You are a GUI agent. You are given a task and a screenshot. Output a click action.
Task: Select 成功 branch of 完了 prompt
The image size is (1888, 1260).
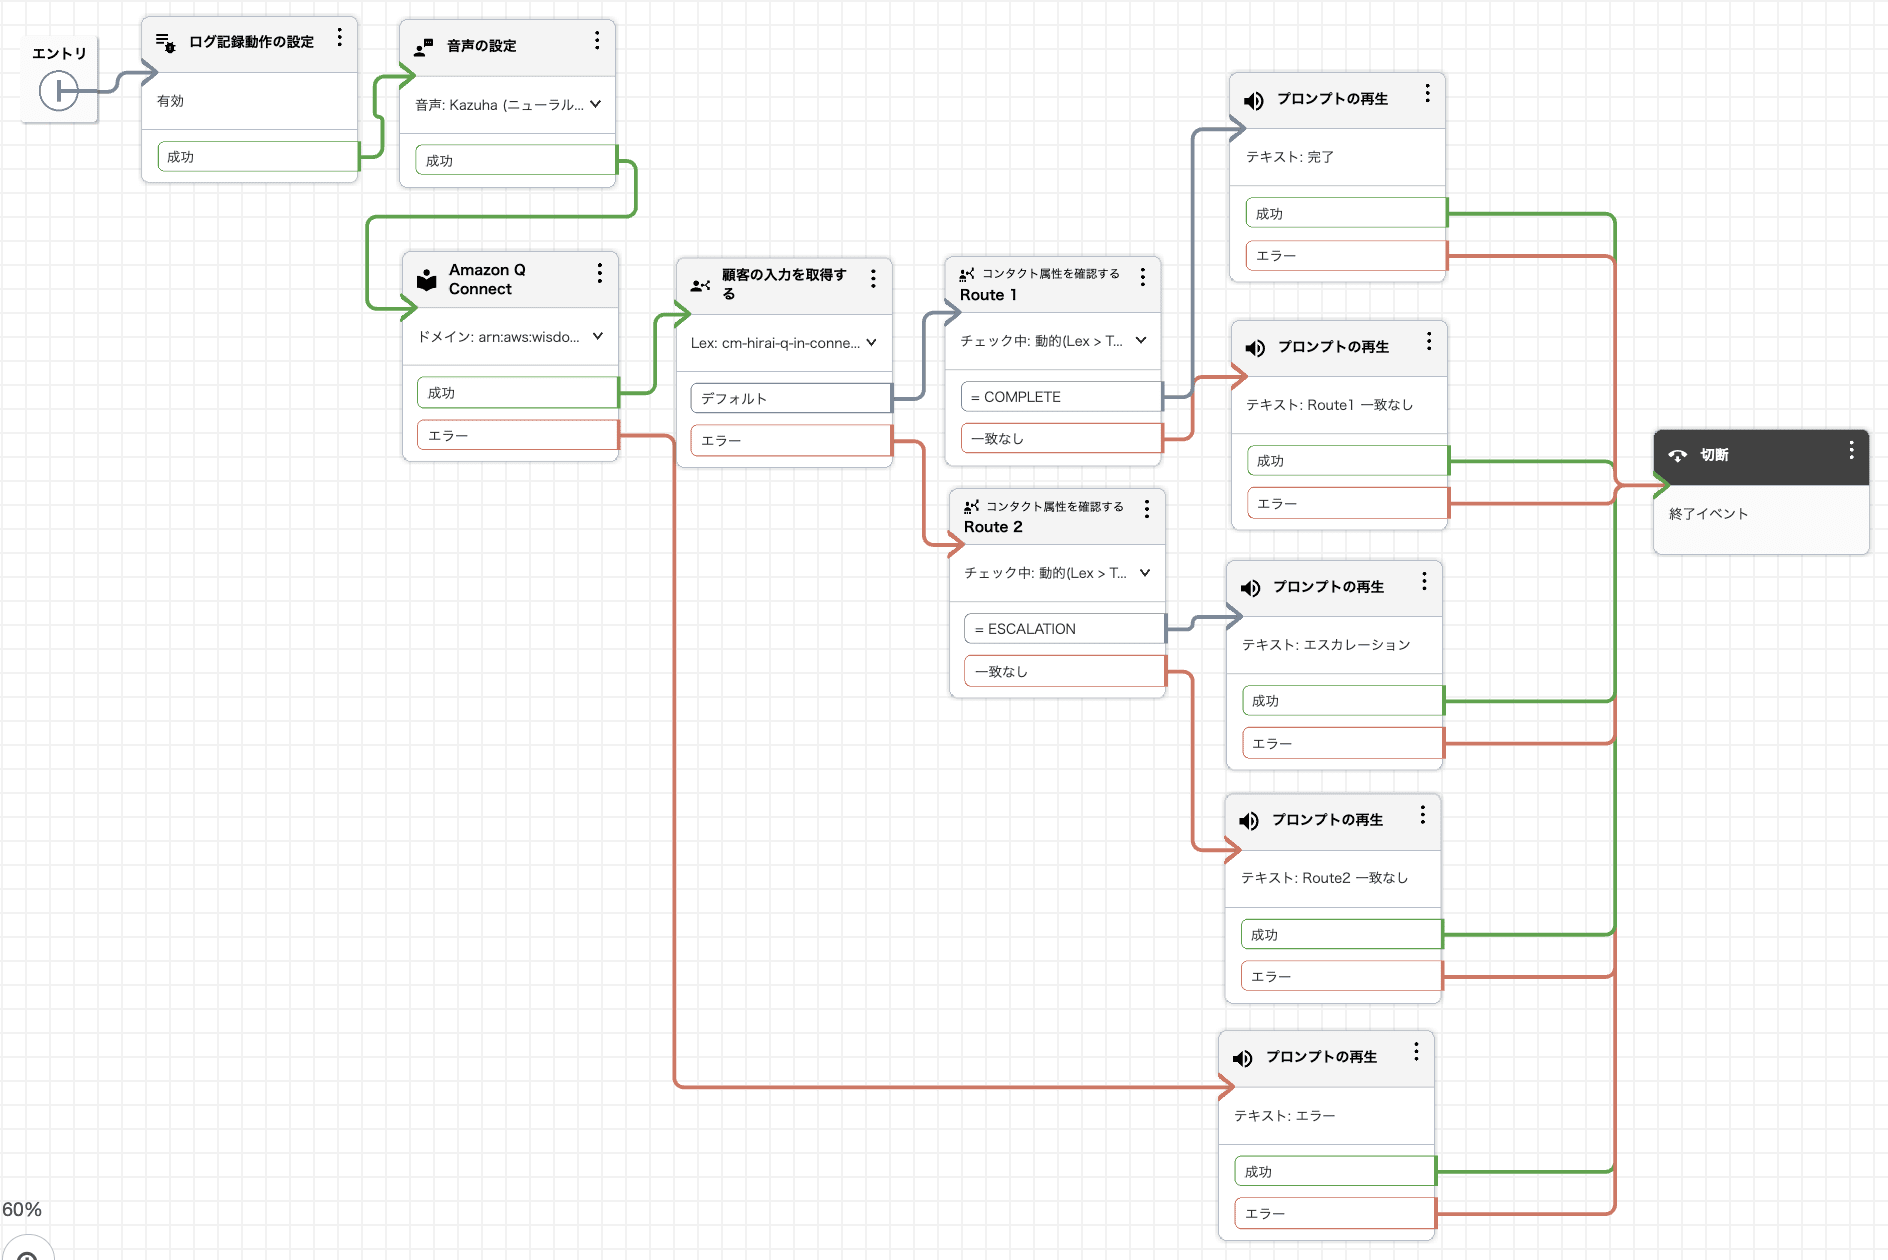(1346, 214)
